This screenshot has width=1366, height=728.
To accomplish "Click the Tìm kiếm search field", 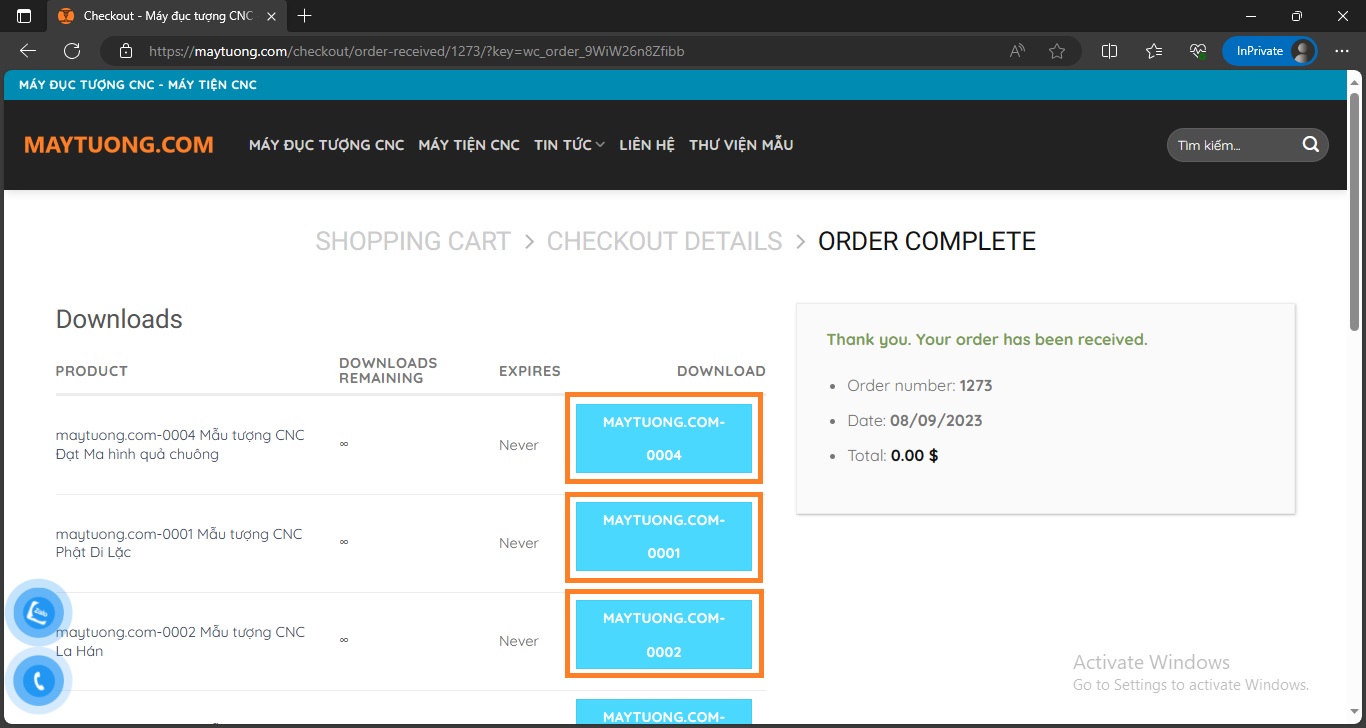I will [x=1234, y=145].
